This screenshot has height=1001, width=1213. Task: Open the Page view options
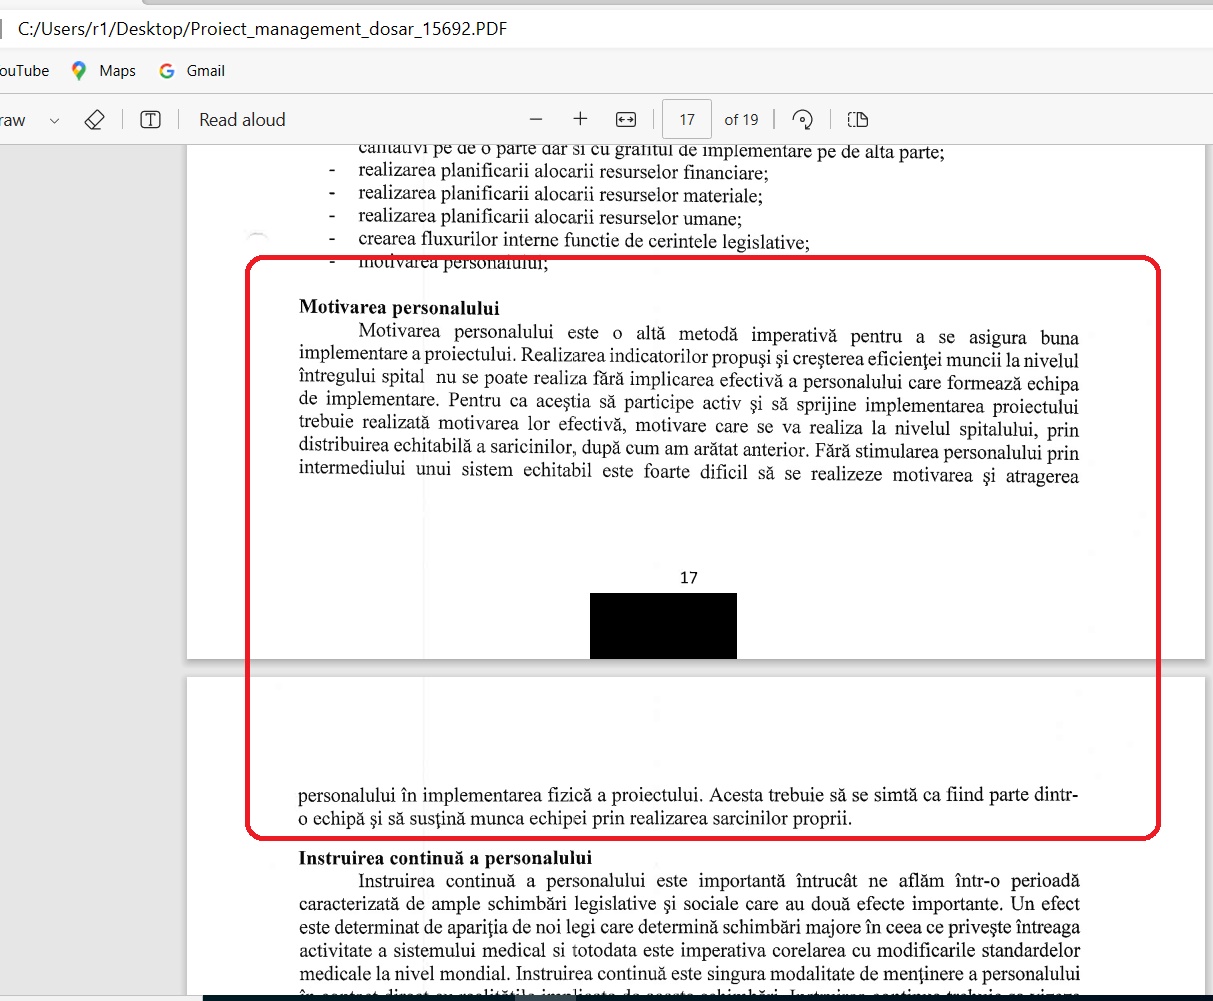(857, 120)
